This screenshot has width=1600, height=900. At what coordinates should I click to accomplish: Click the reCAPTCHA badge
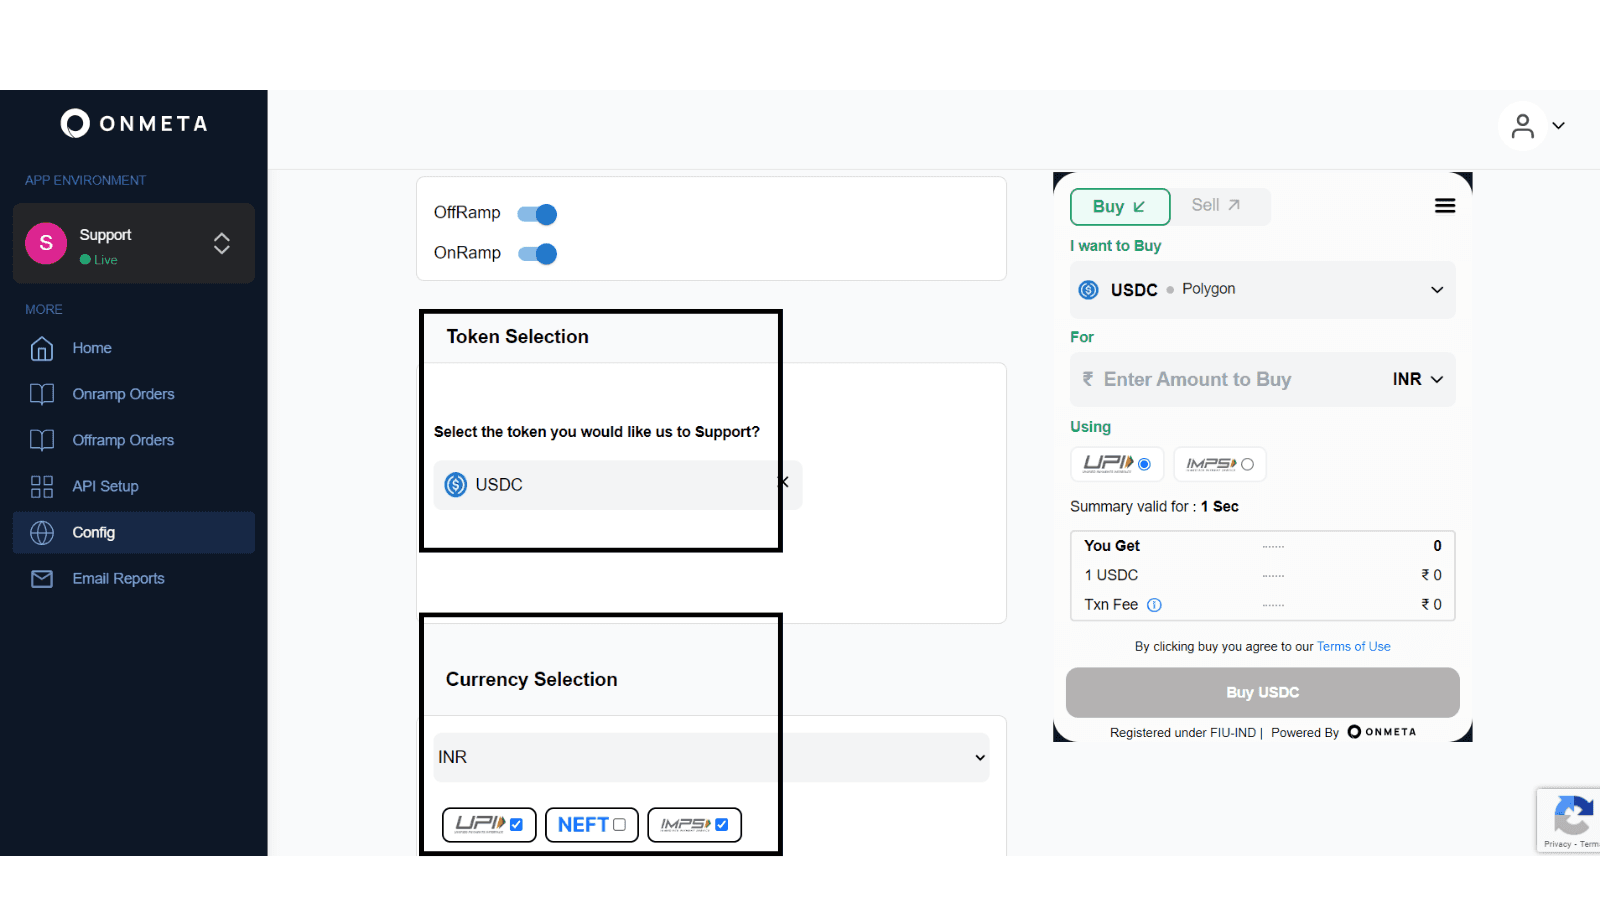click(x=1569, y=820)
